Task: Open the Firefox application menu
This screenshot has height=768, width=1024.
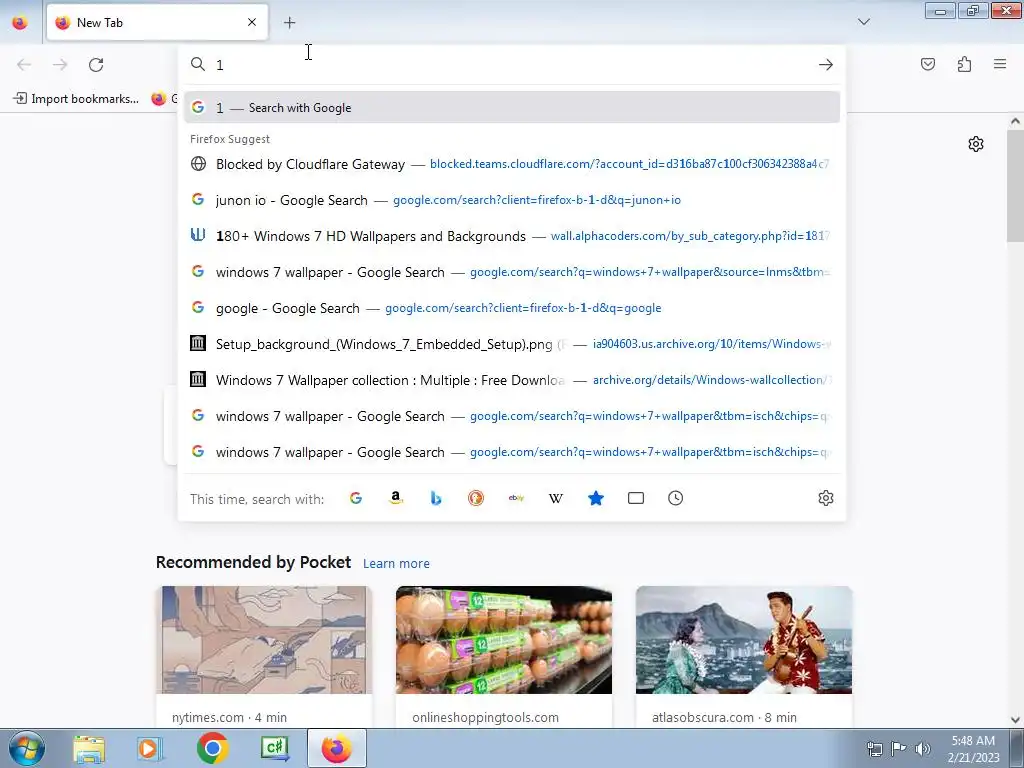Action: [x=1000, y=64]
